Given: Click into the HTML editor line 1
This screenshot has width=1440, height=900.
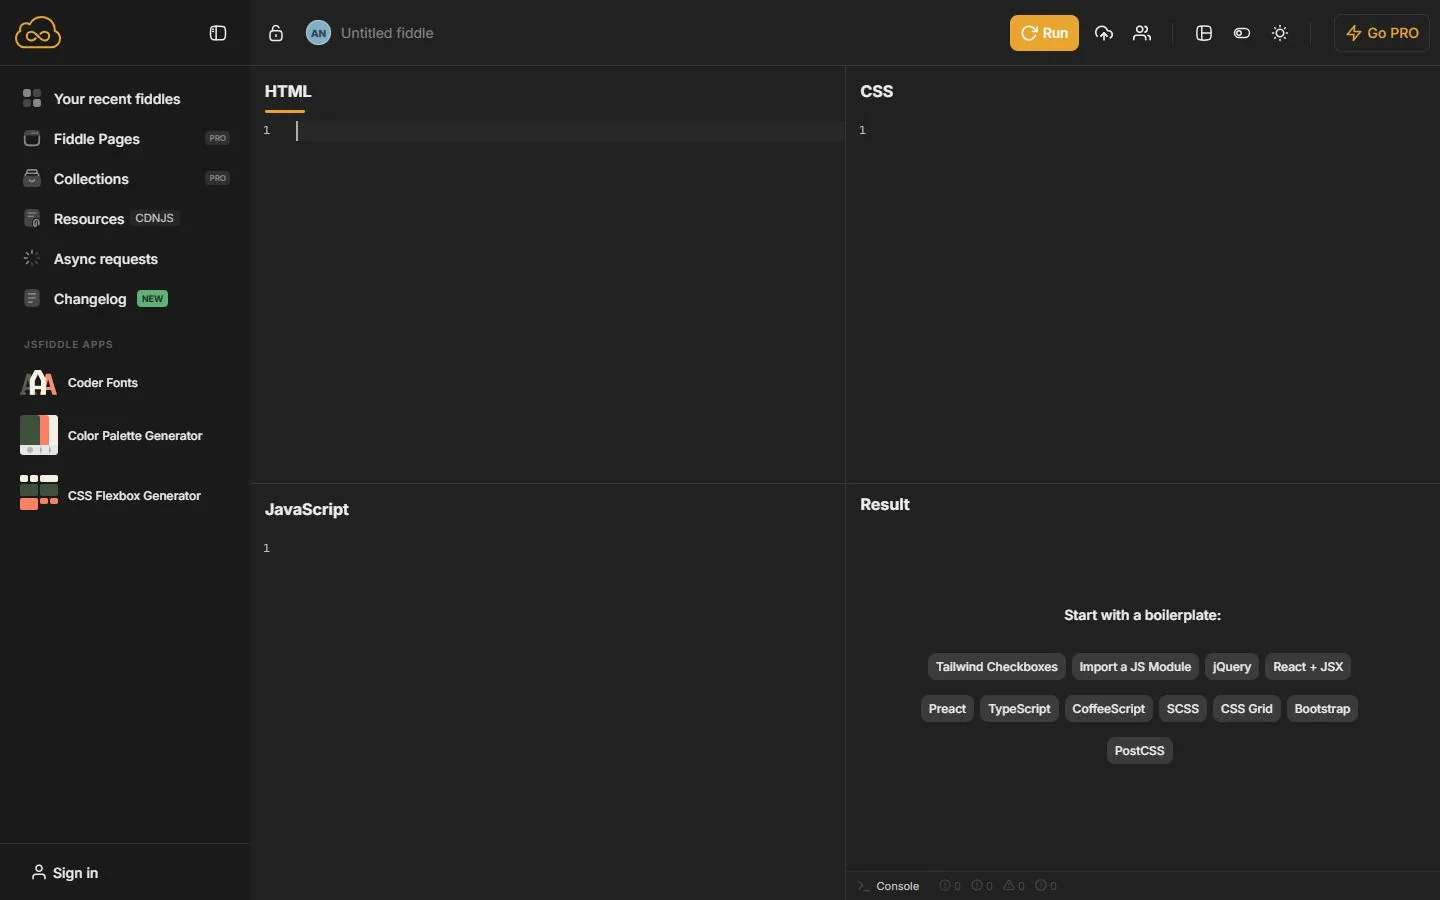Looking at the screenshot, I should 570,131.
